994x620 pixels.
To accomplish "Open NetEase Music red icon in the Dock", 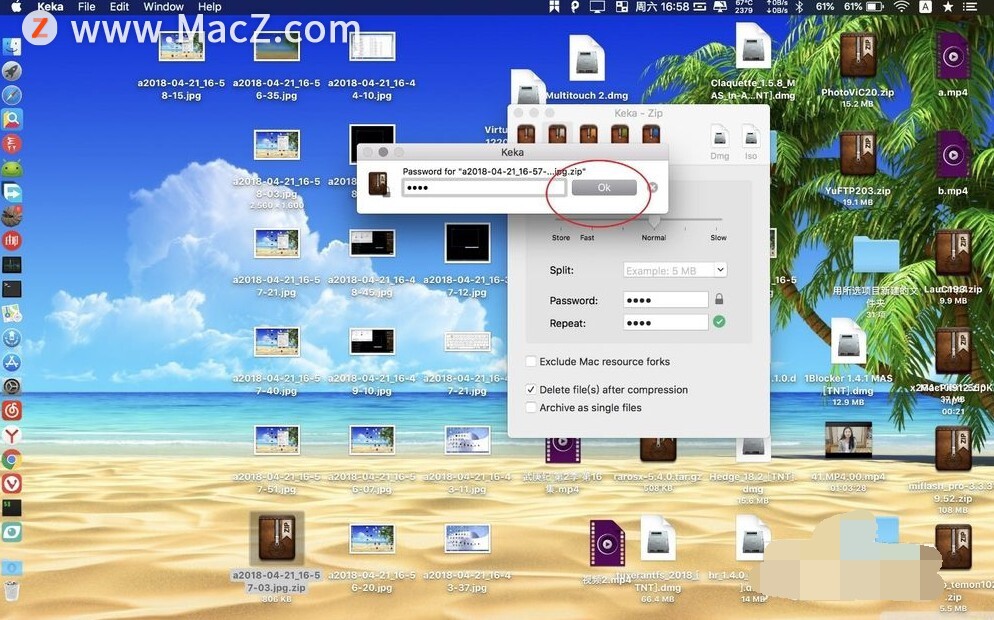I will tap(12, 410).
